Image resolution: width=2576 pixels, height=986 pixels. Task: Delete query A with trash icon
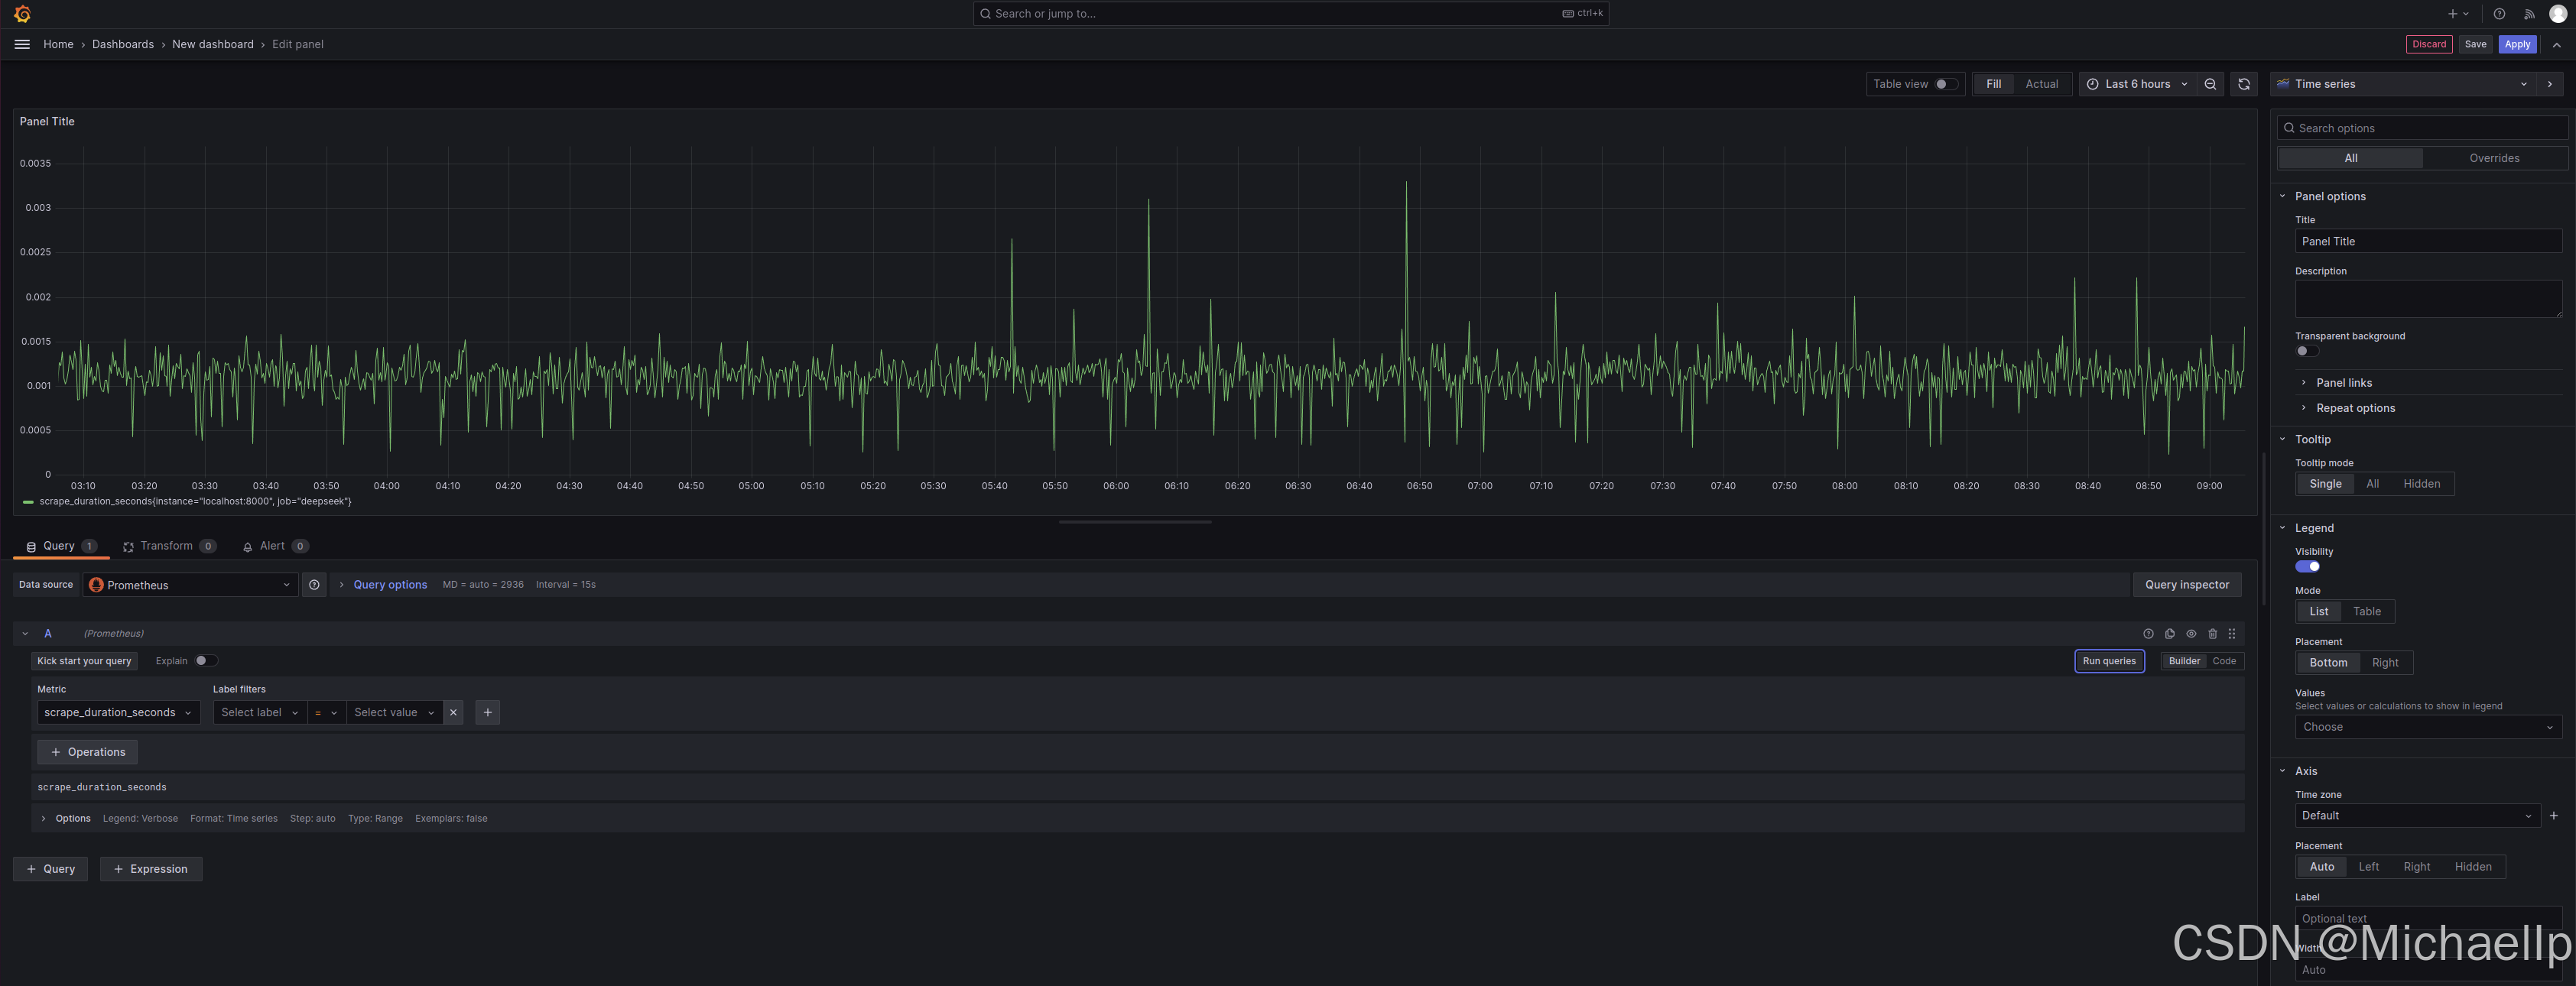click(2212, 634)
